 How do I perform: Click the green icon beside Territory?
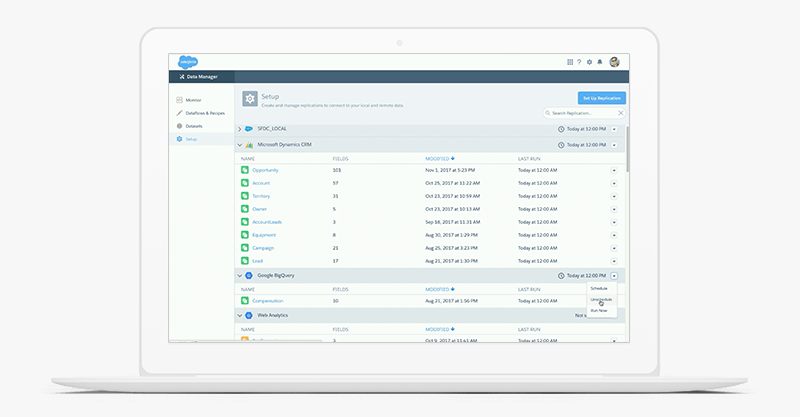245,196
